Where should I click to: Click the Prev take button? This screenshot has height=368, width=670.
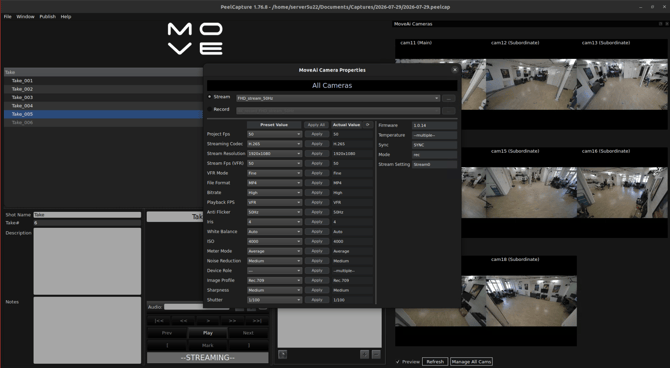coord(167,333)
